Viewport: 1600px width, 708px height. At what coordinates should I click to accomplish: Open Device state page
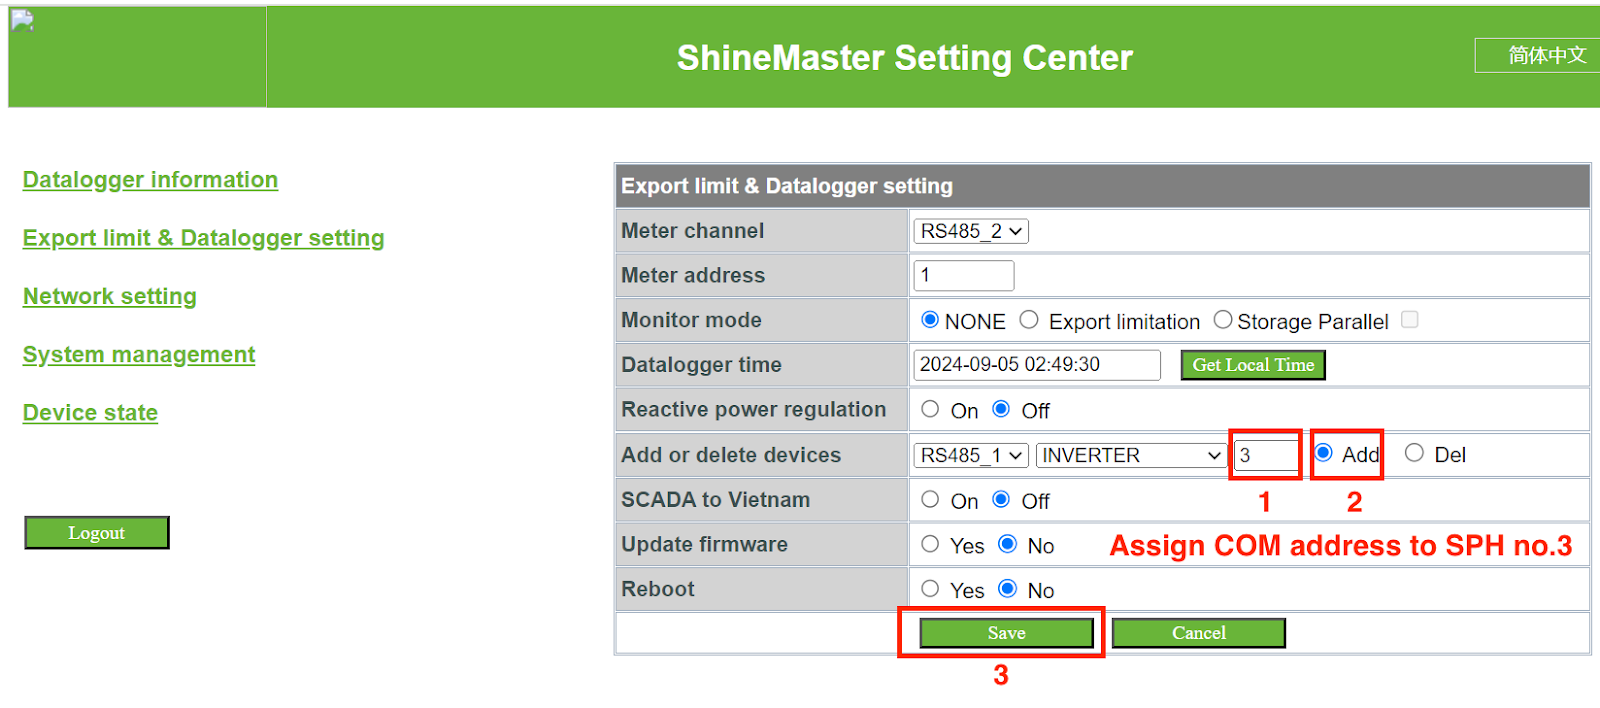90,413
